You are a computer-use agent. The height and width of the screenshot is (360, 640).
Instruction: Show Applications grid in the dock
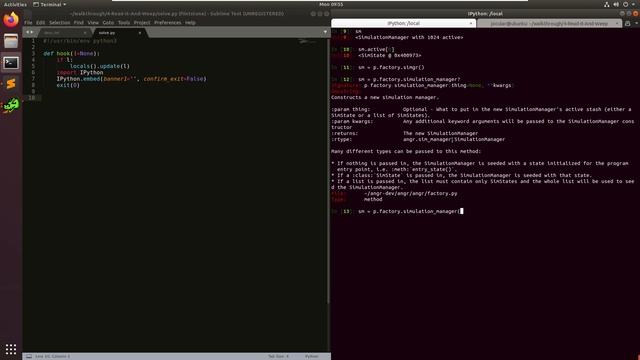pyautogui.click(x=11, y=349)
